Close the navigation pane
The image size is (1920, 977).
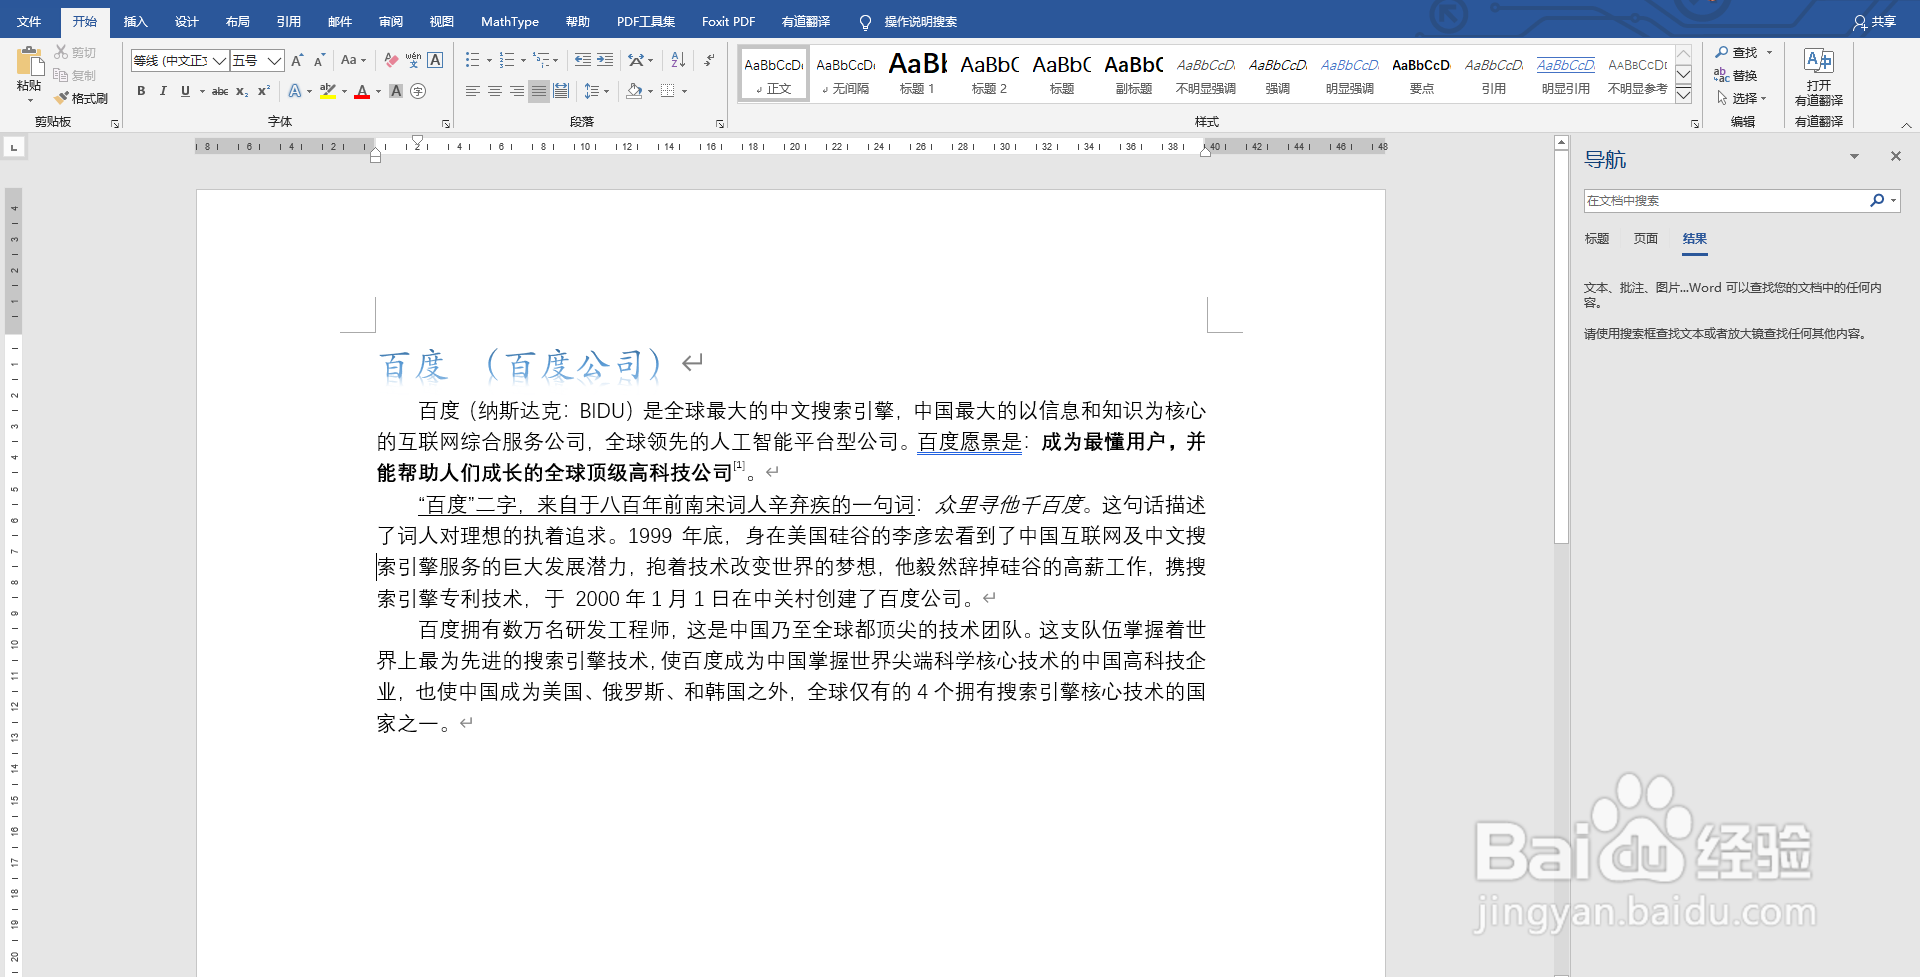tap(1896, 157)
